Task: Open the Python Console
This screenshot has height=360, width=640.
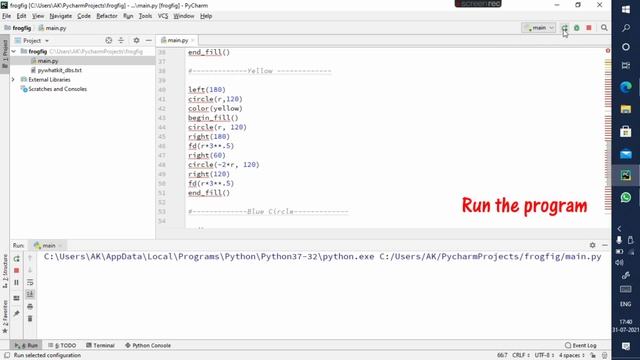Action: [148, 345]
